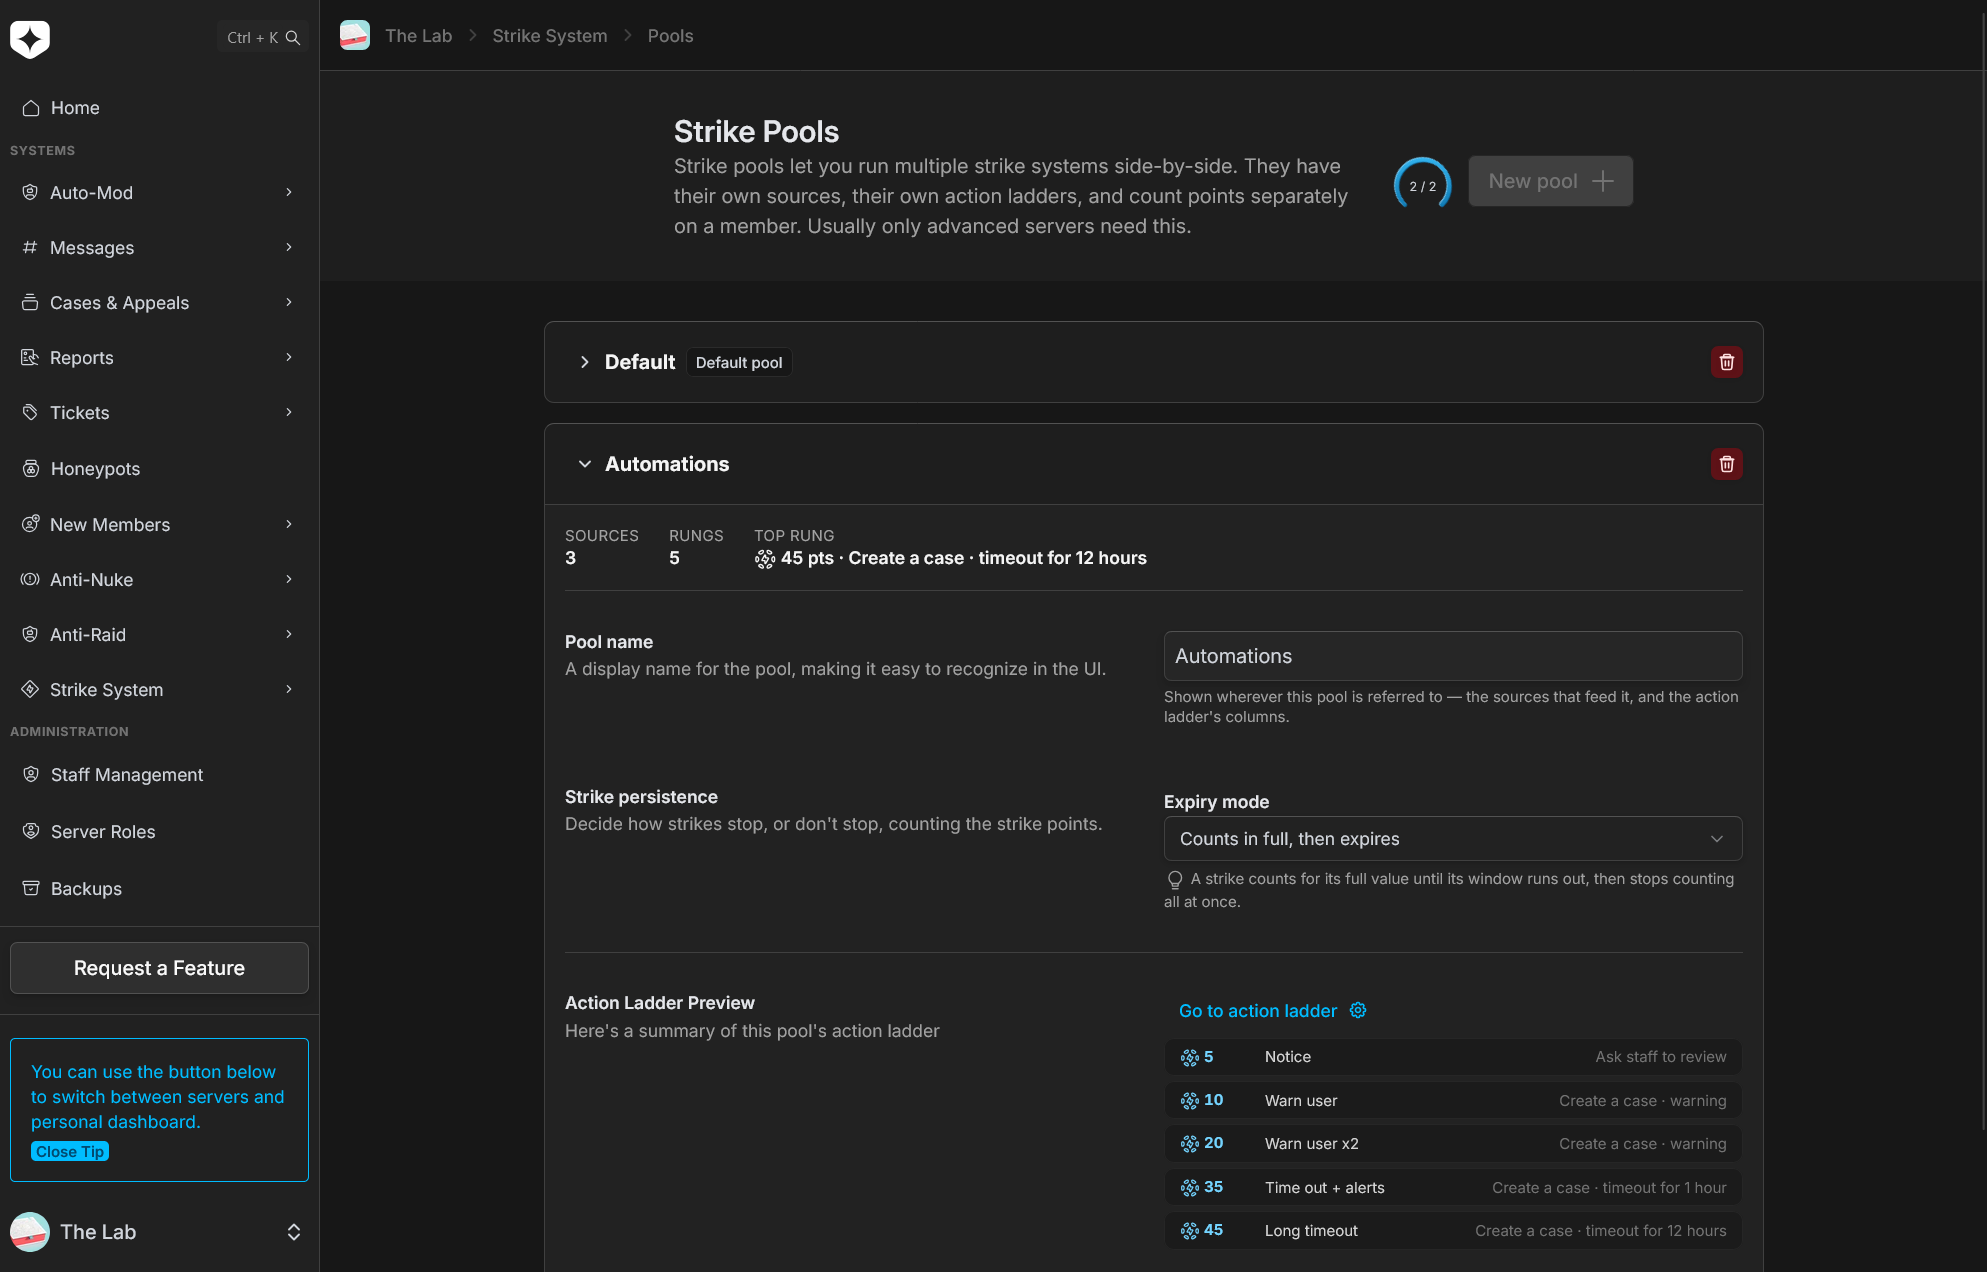
Task: Delete the Default pool with trash icon
Action: pos(1726,362)
